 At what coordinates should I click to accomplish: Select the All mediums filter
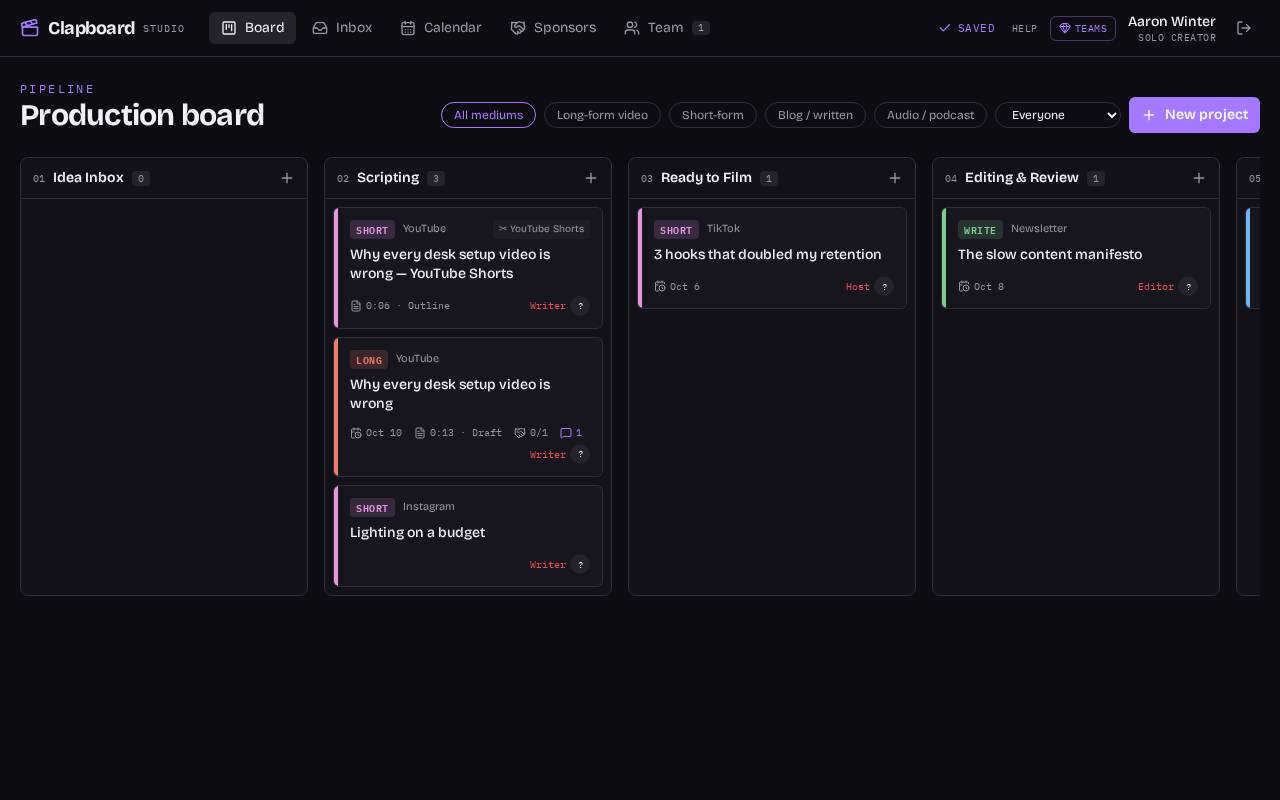pos(488,115)
